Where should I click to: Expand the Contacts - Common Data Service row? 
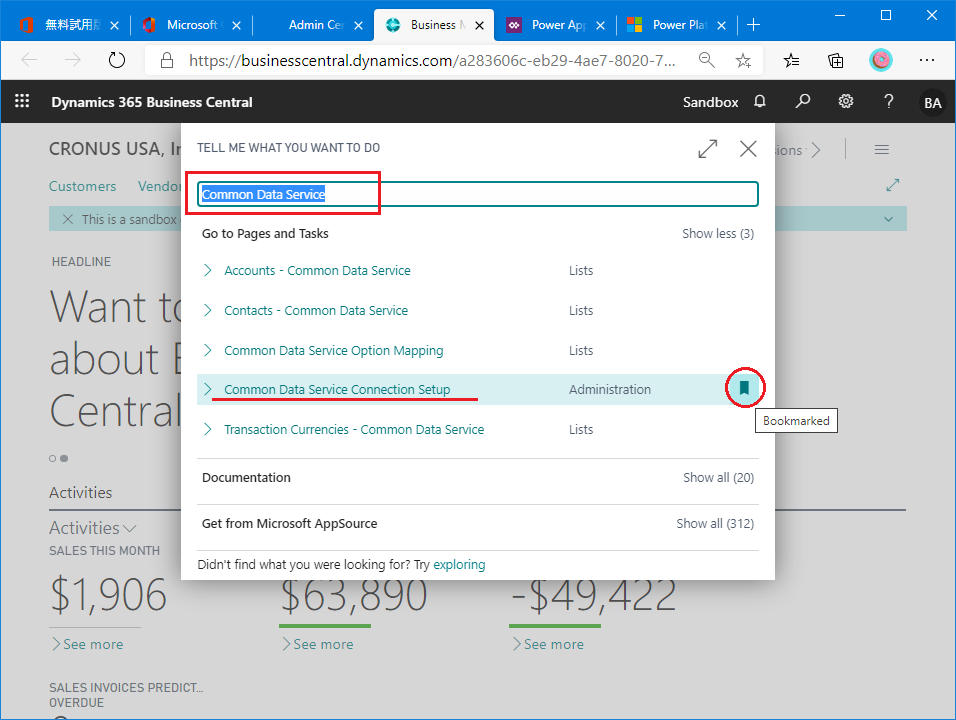tap(208, 310)
